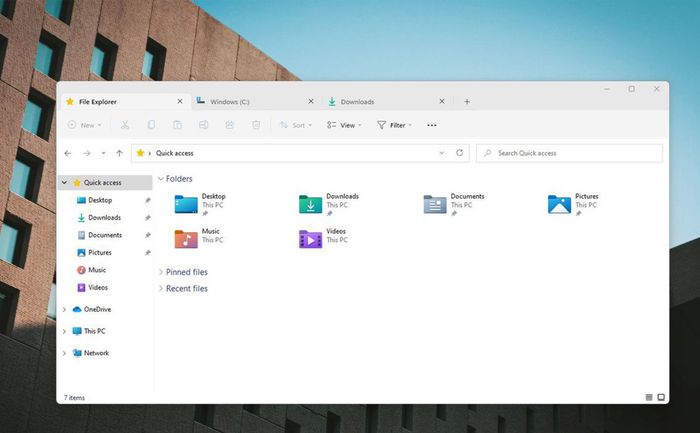Collapse the Quick access tree node
The image size is (700, 433).
coord(65,183)
